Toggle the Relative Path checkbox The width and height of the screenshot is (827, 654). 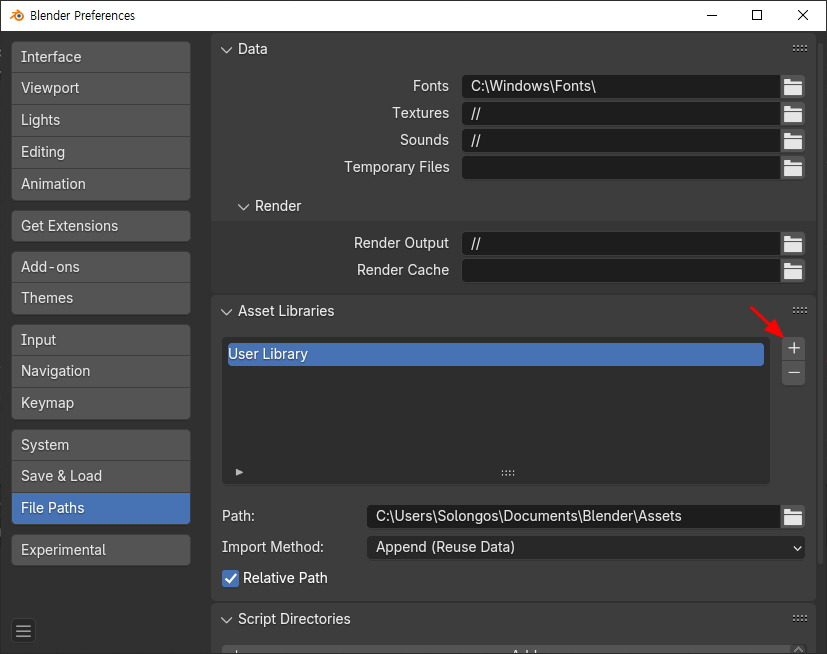(x=230, y=578)
